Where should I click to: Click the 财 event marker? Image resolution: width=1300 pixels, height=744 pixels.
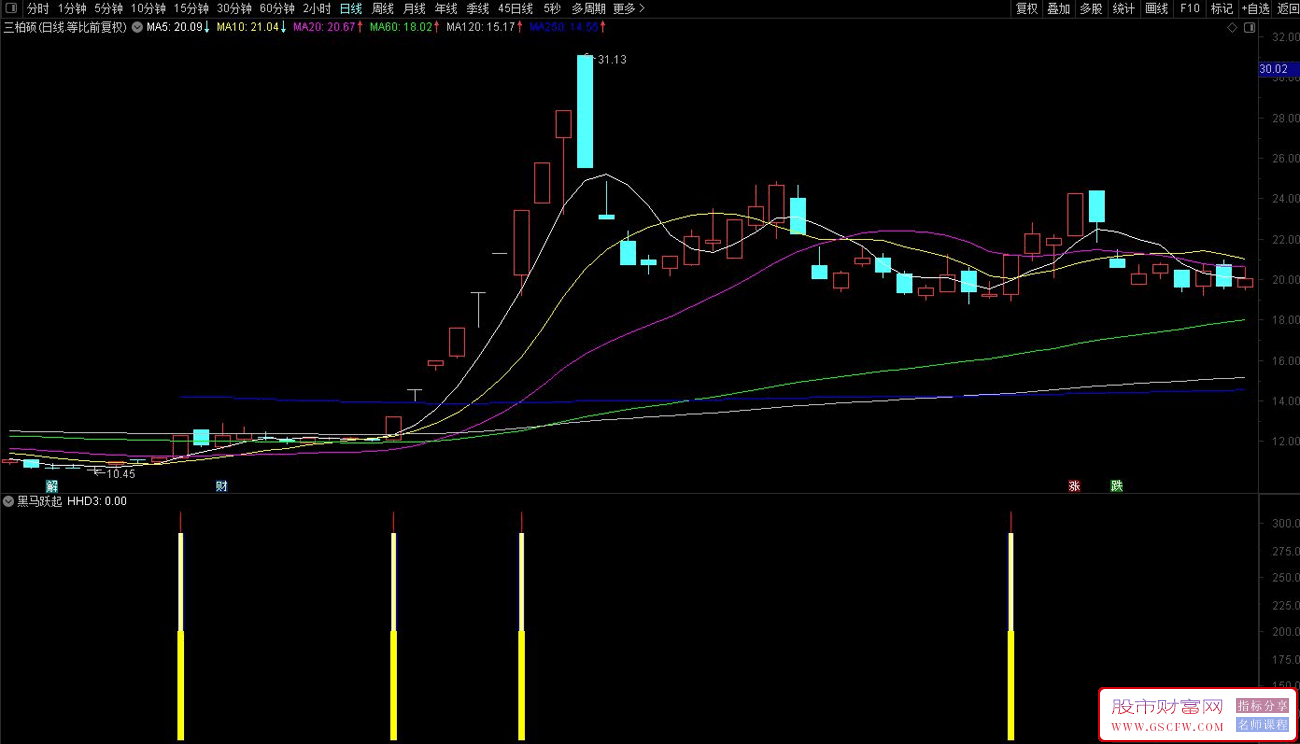[x=222, y=486]
